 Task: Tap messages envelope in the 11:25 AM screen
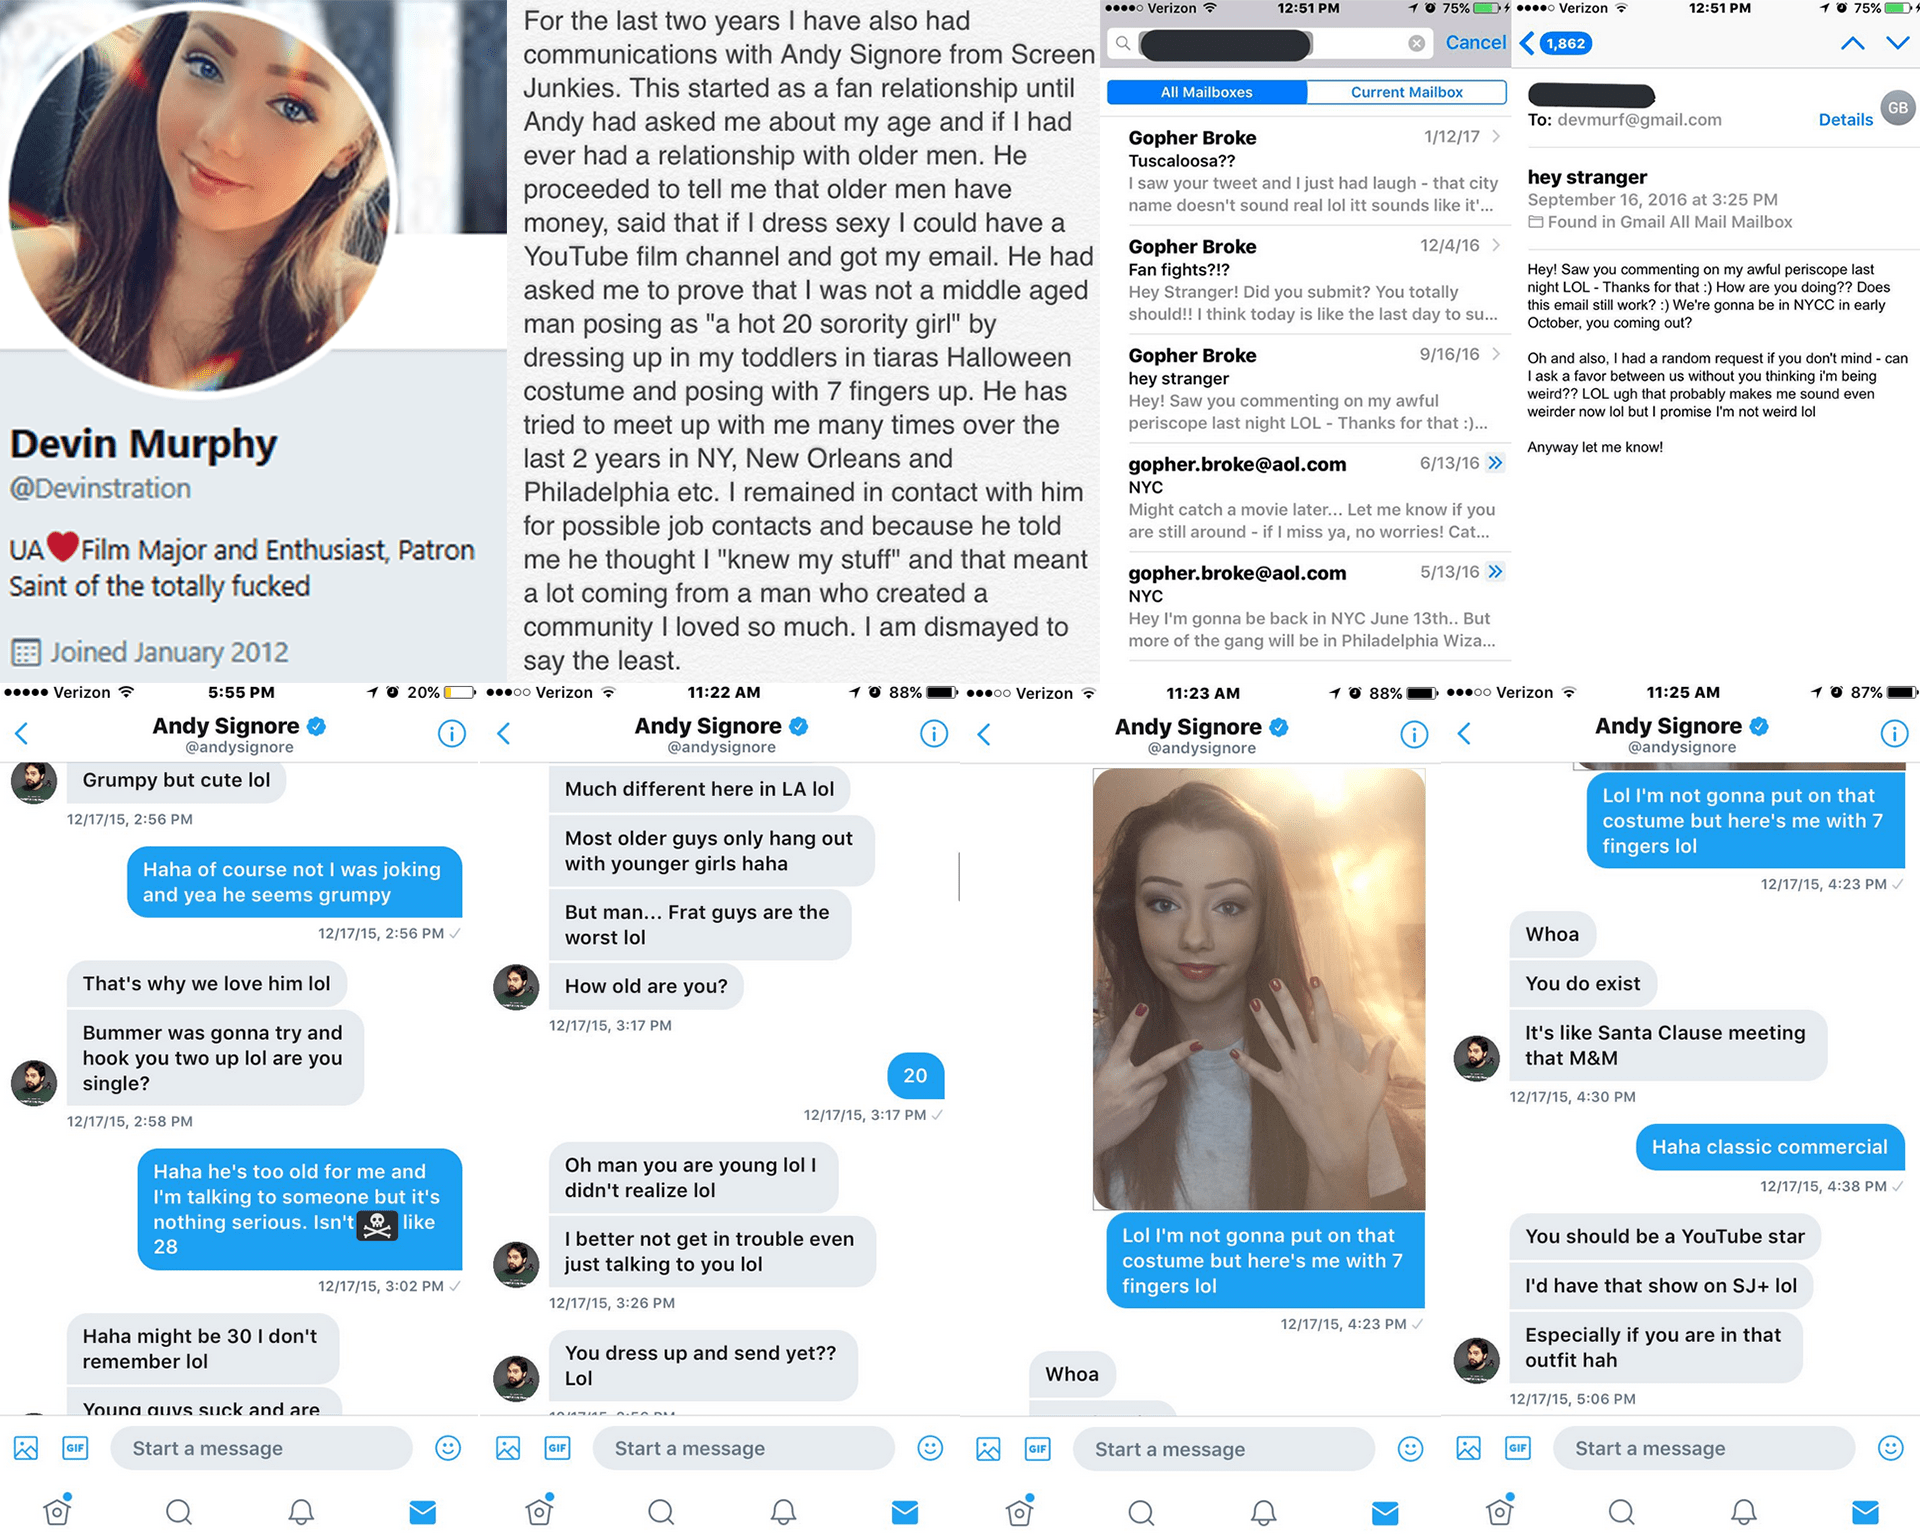pyautogui.click(x=1865, y=1512)
